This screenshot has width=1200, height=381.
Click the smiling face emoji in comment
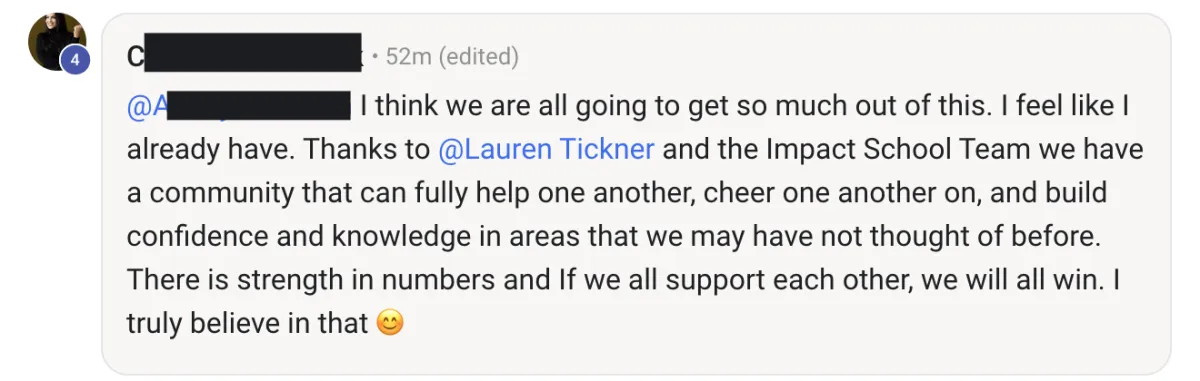pos(390,323)
